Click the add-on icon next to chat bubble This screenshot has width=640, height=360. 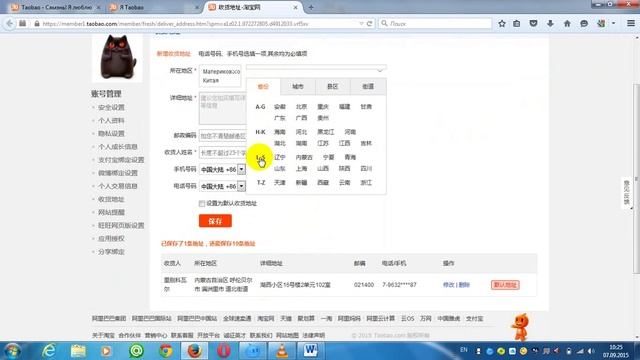tap(601, 24)
